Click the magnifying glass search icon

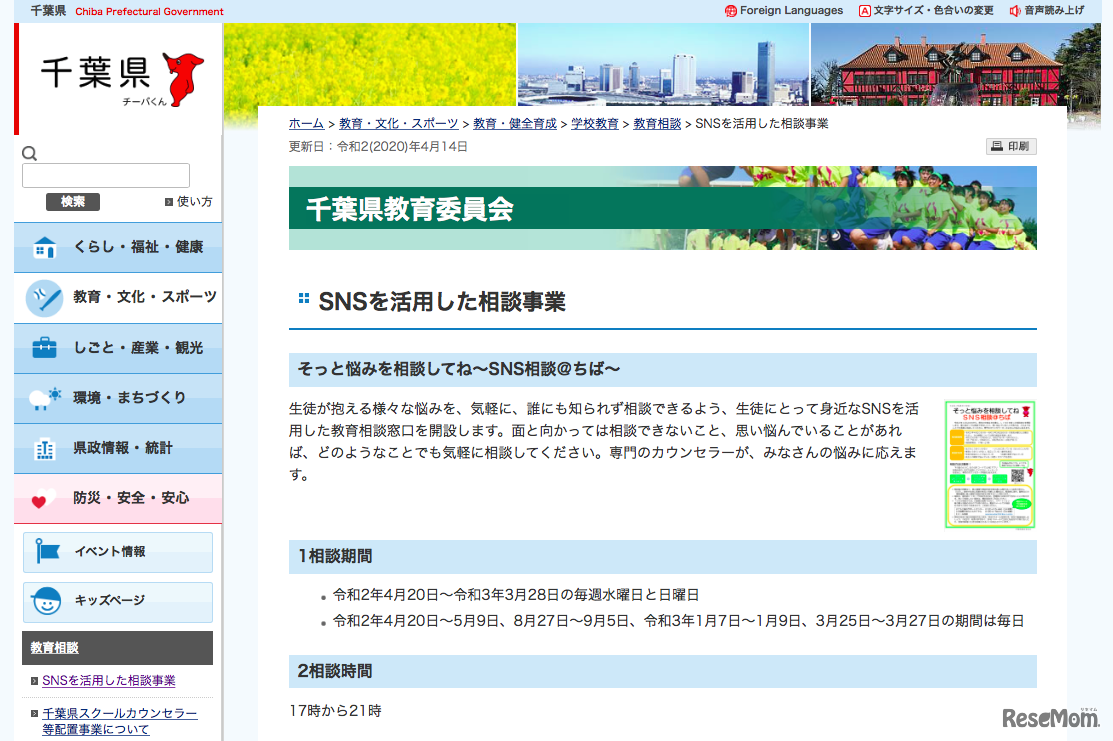pos(29,152)
